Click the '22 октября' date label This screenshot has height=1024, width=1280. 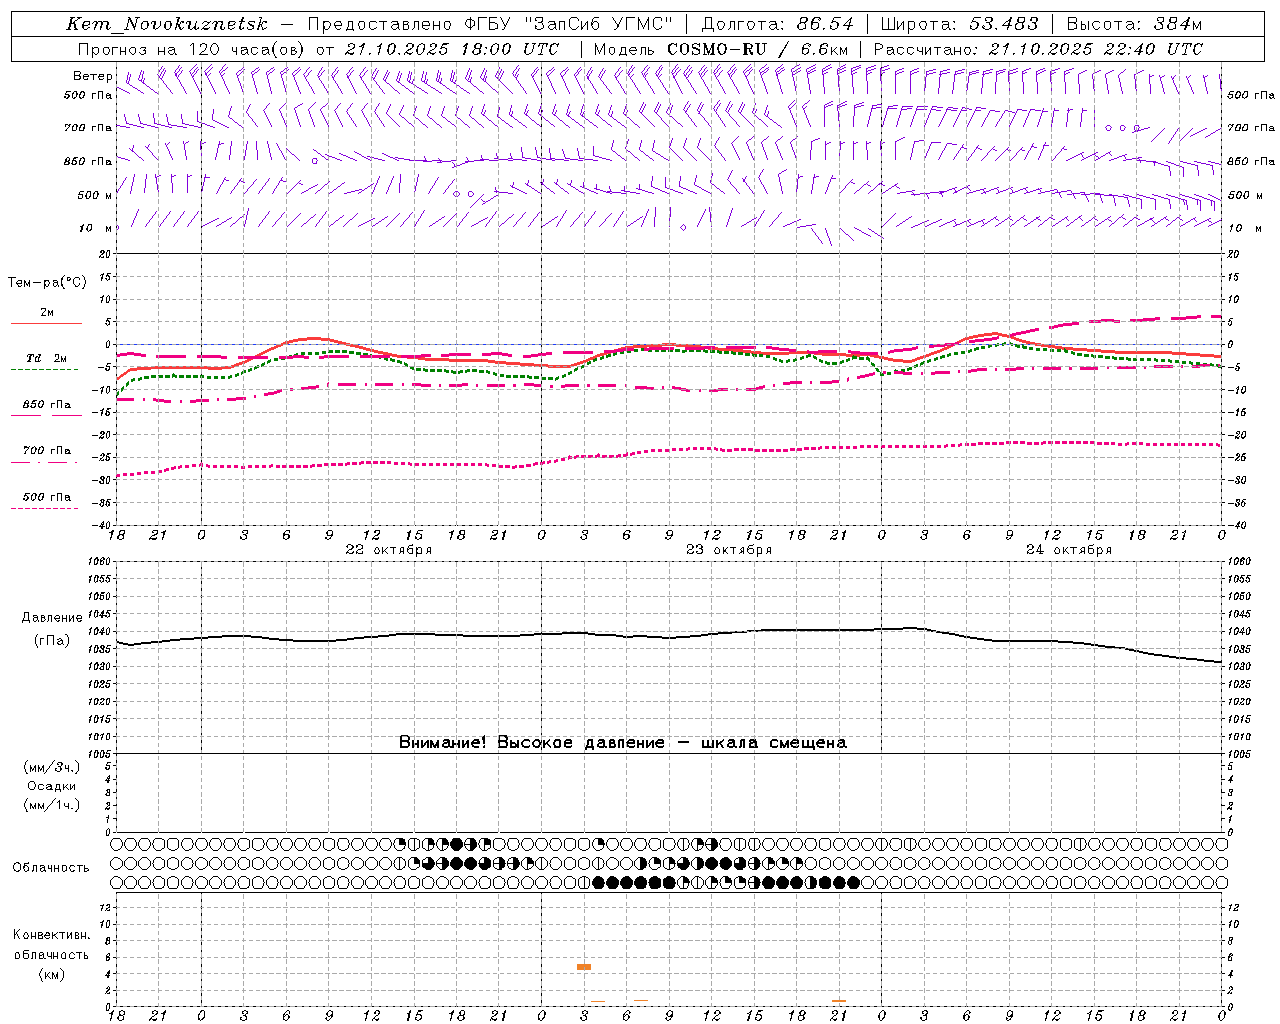pos(389,550)
